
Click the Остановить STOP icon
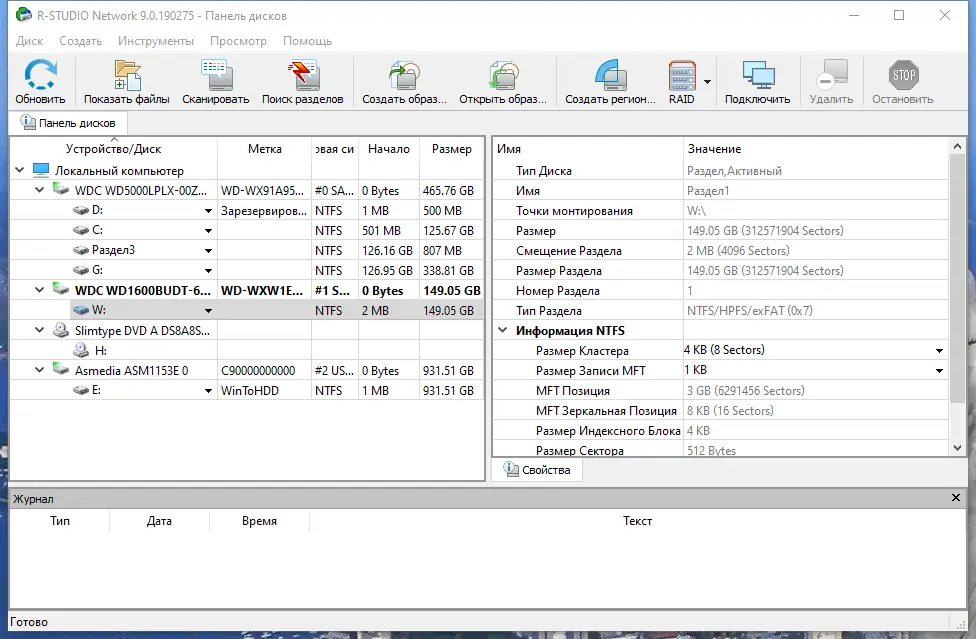click(x=903, y=75)
